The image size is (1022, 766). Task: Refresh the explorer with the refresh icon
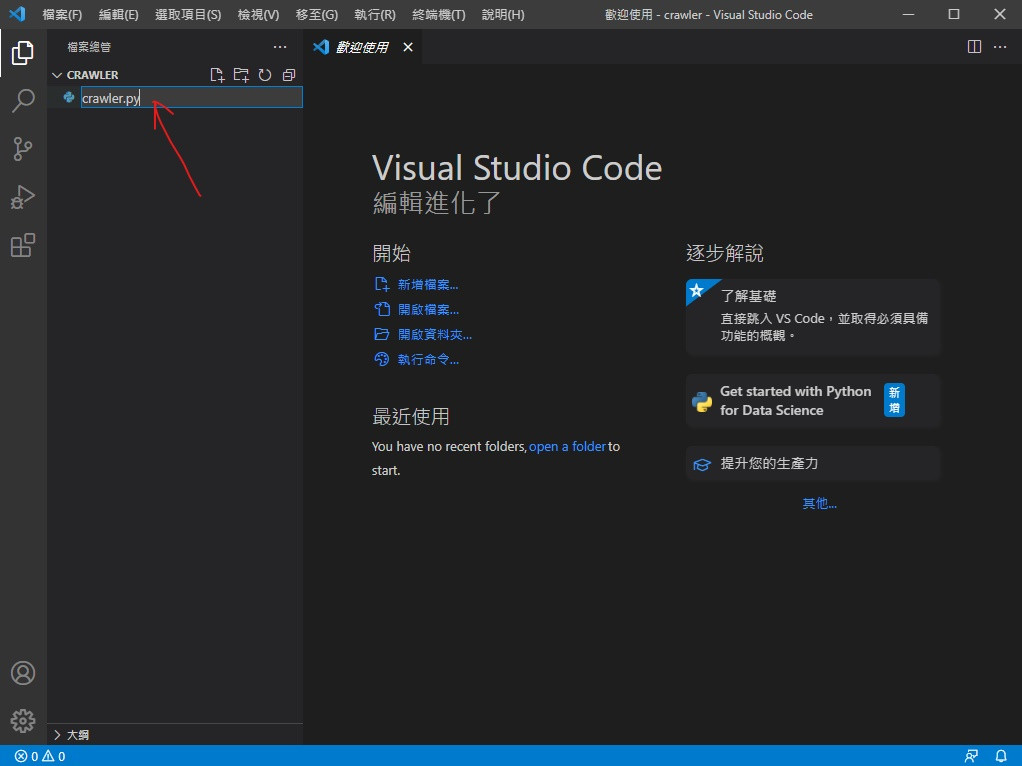[x=265, y=75]
